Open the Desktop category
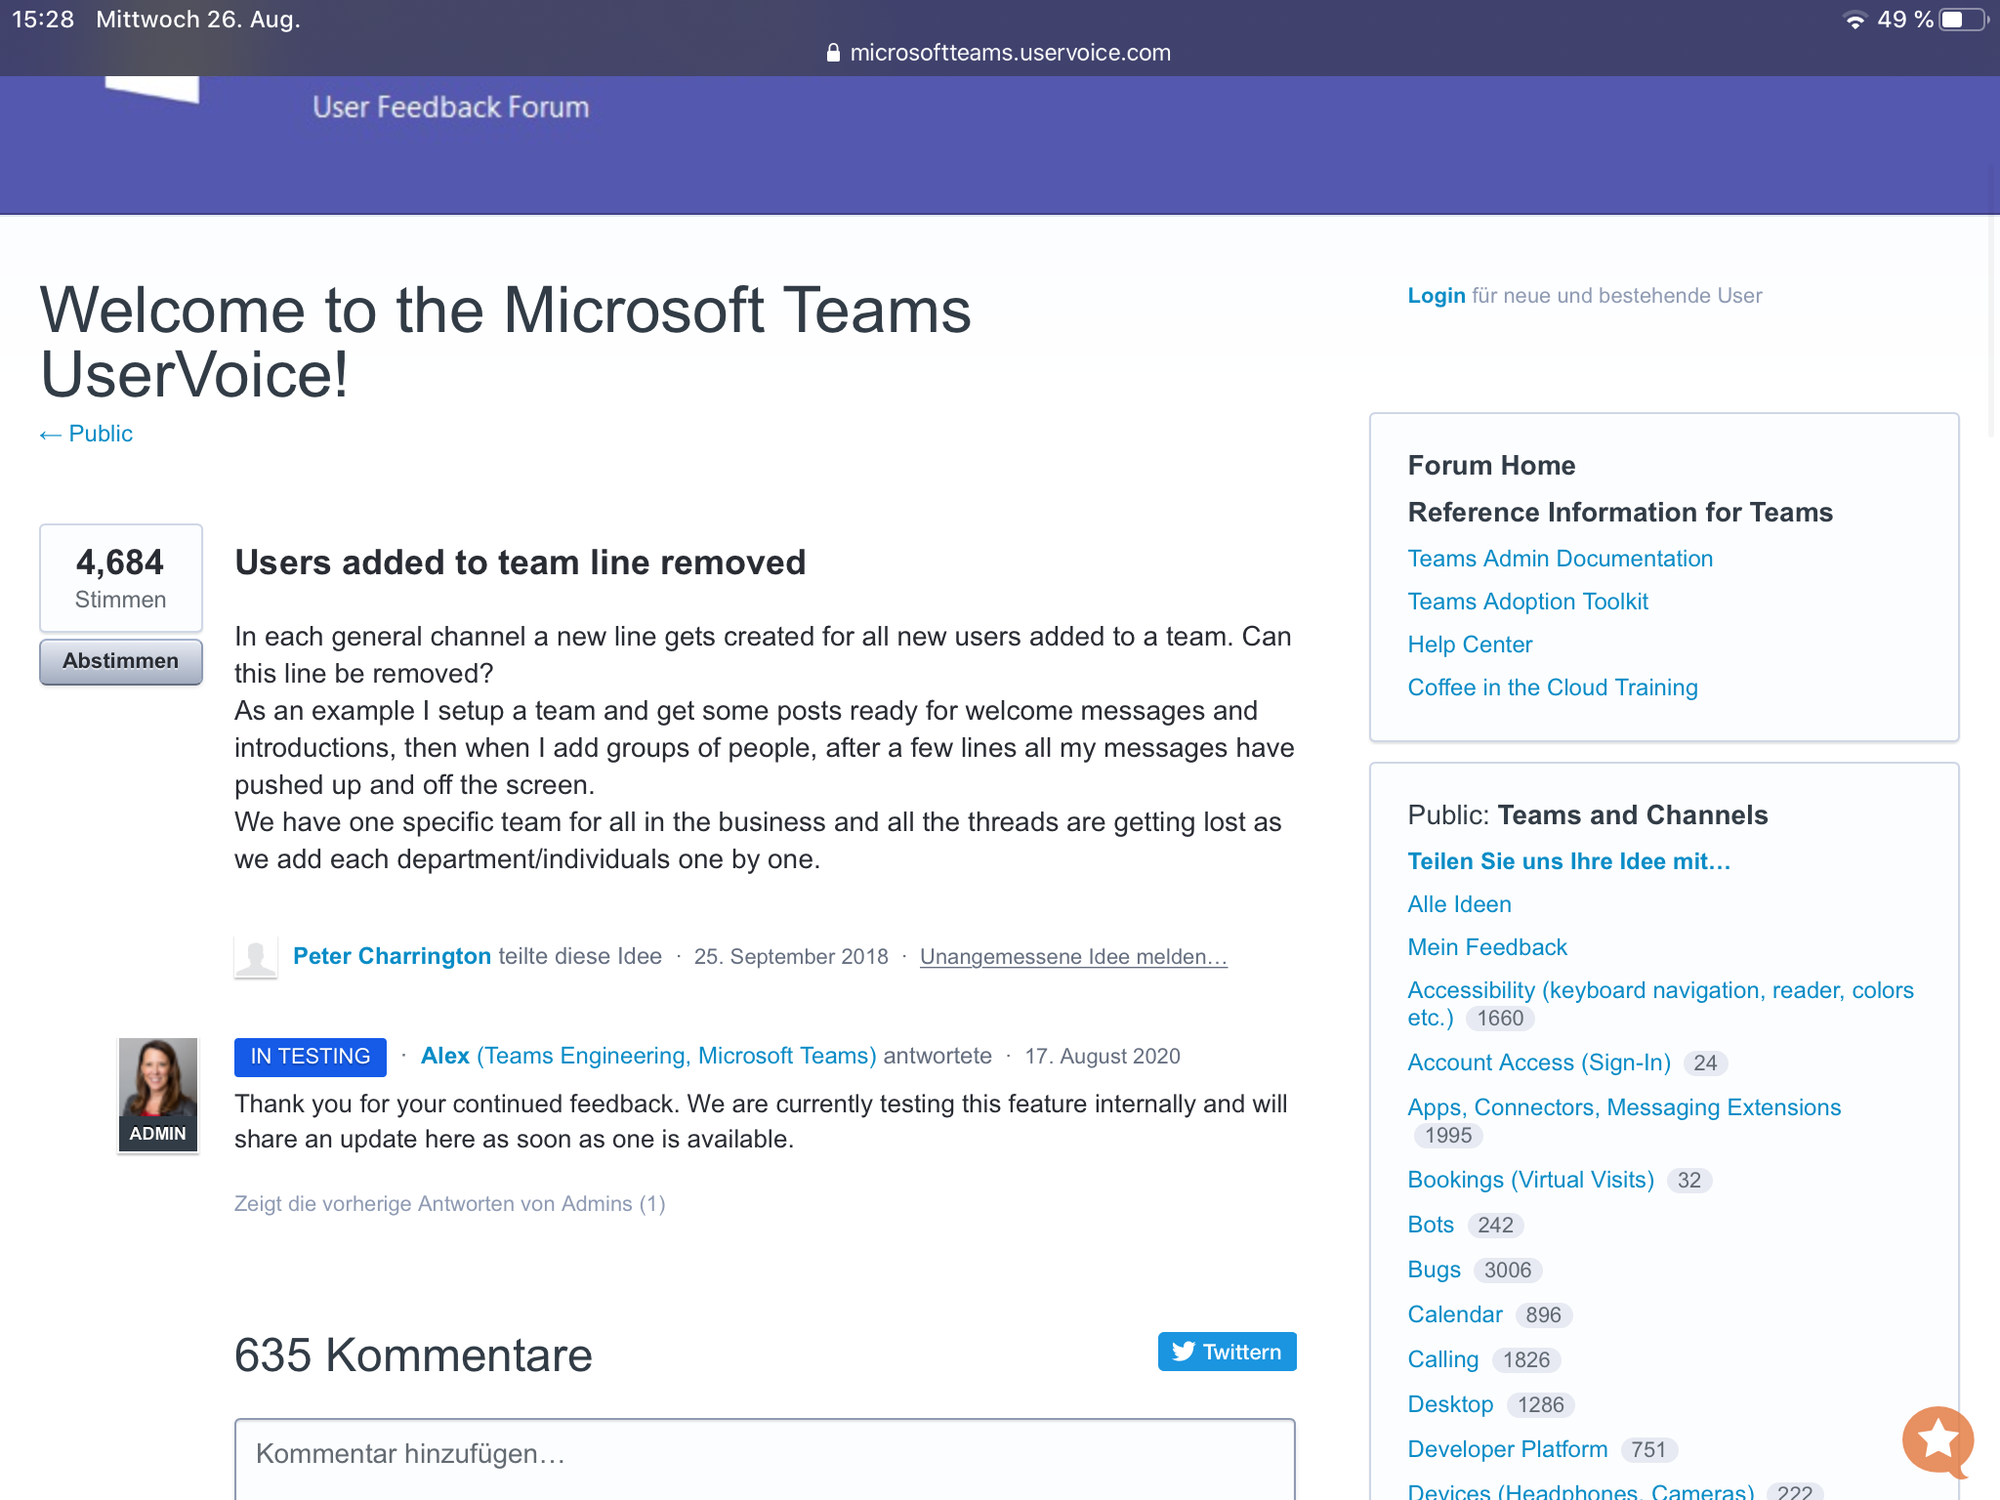 (1451, 1405)
